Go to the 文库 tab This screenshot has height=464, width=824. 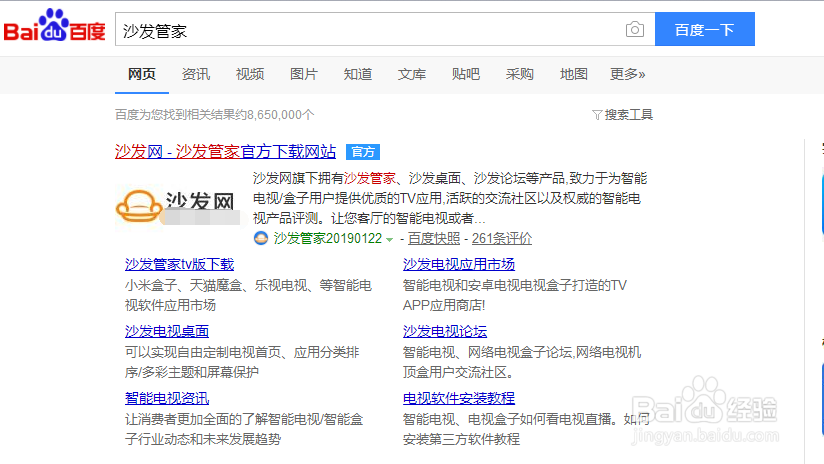pyautogui.click(x=412, y=74)
